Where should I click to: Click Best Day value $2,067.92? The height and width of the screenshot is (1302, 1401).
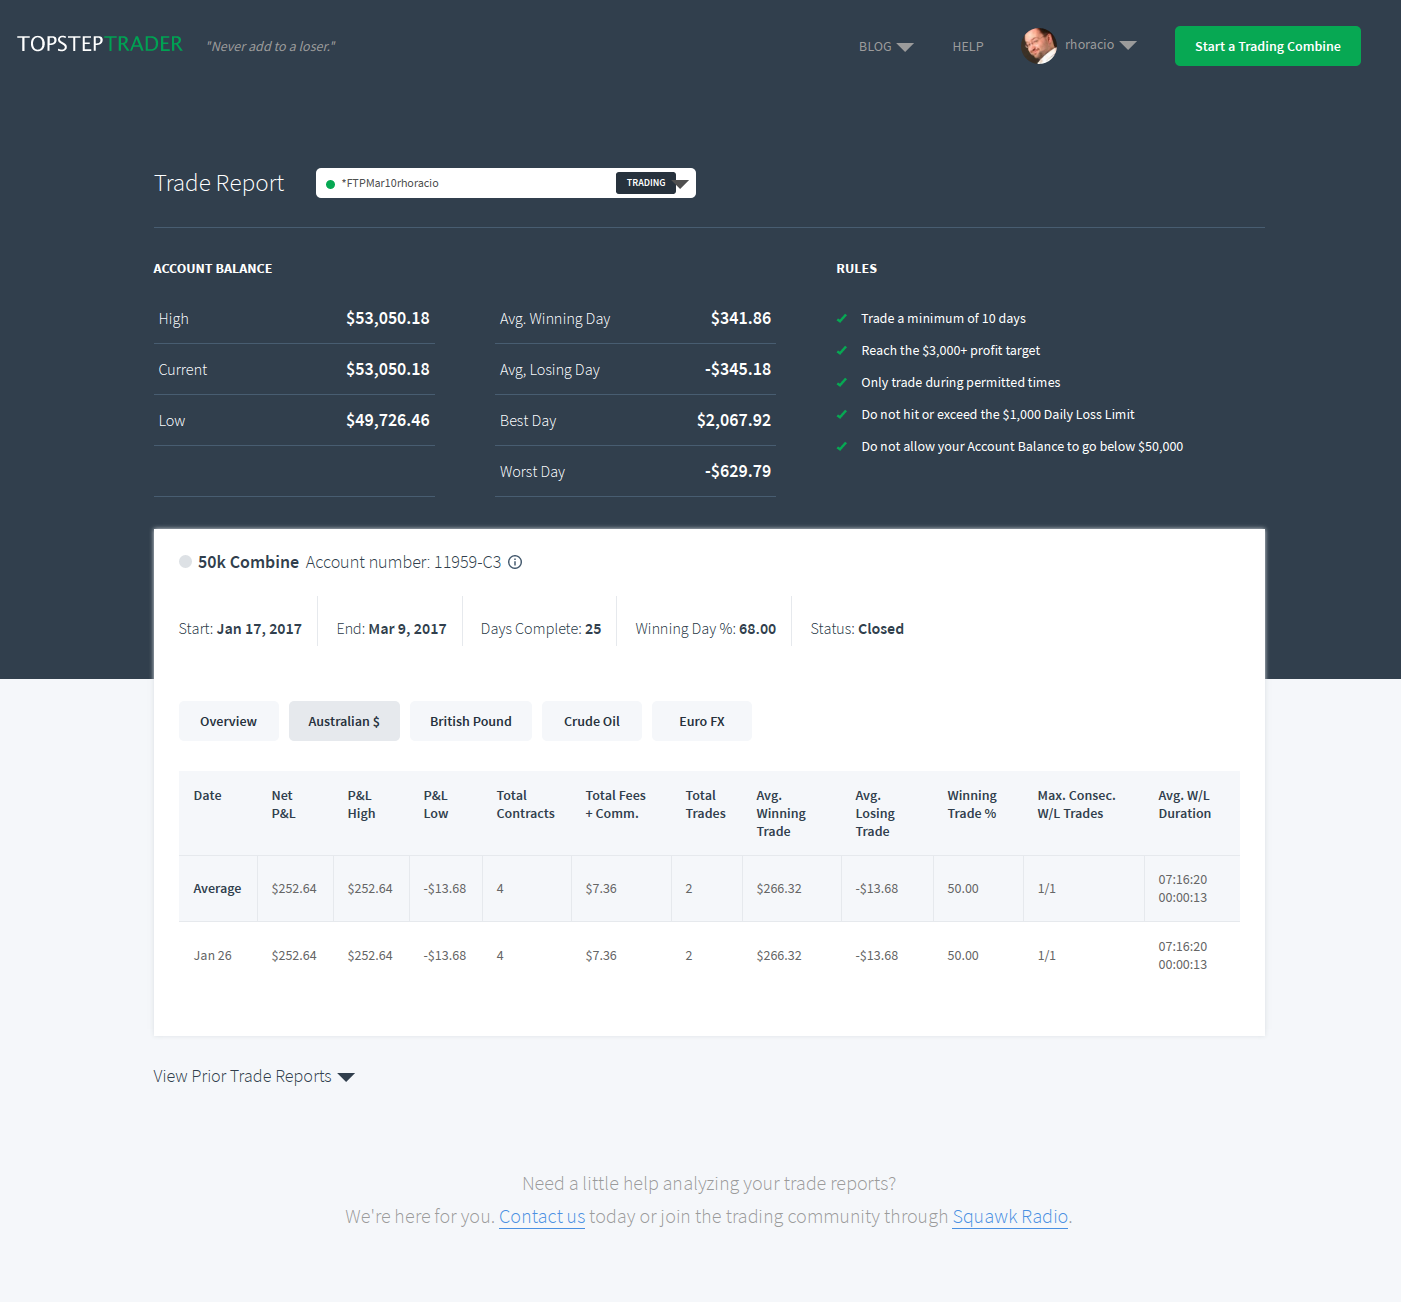tap(734, 420)
